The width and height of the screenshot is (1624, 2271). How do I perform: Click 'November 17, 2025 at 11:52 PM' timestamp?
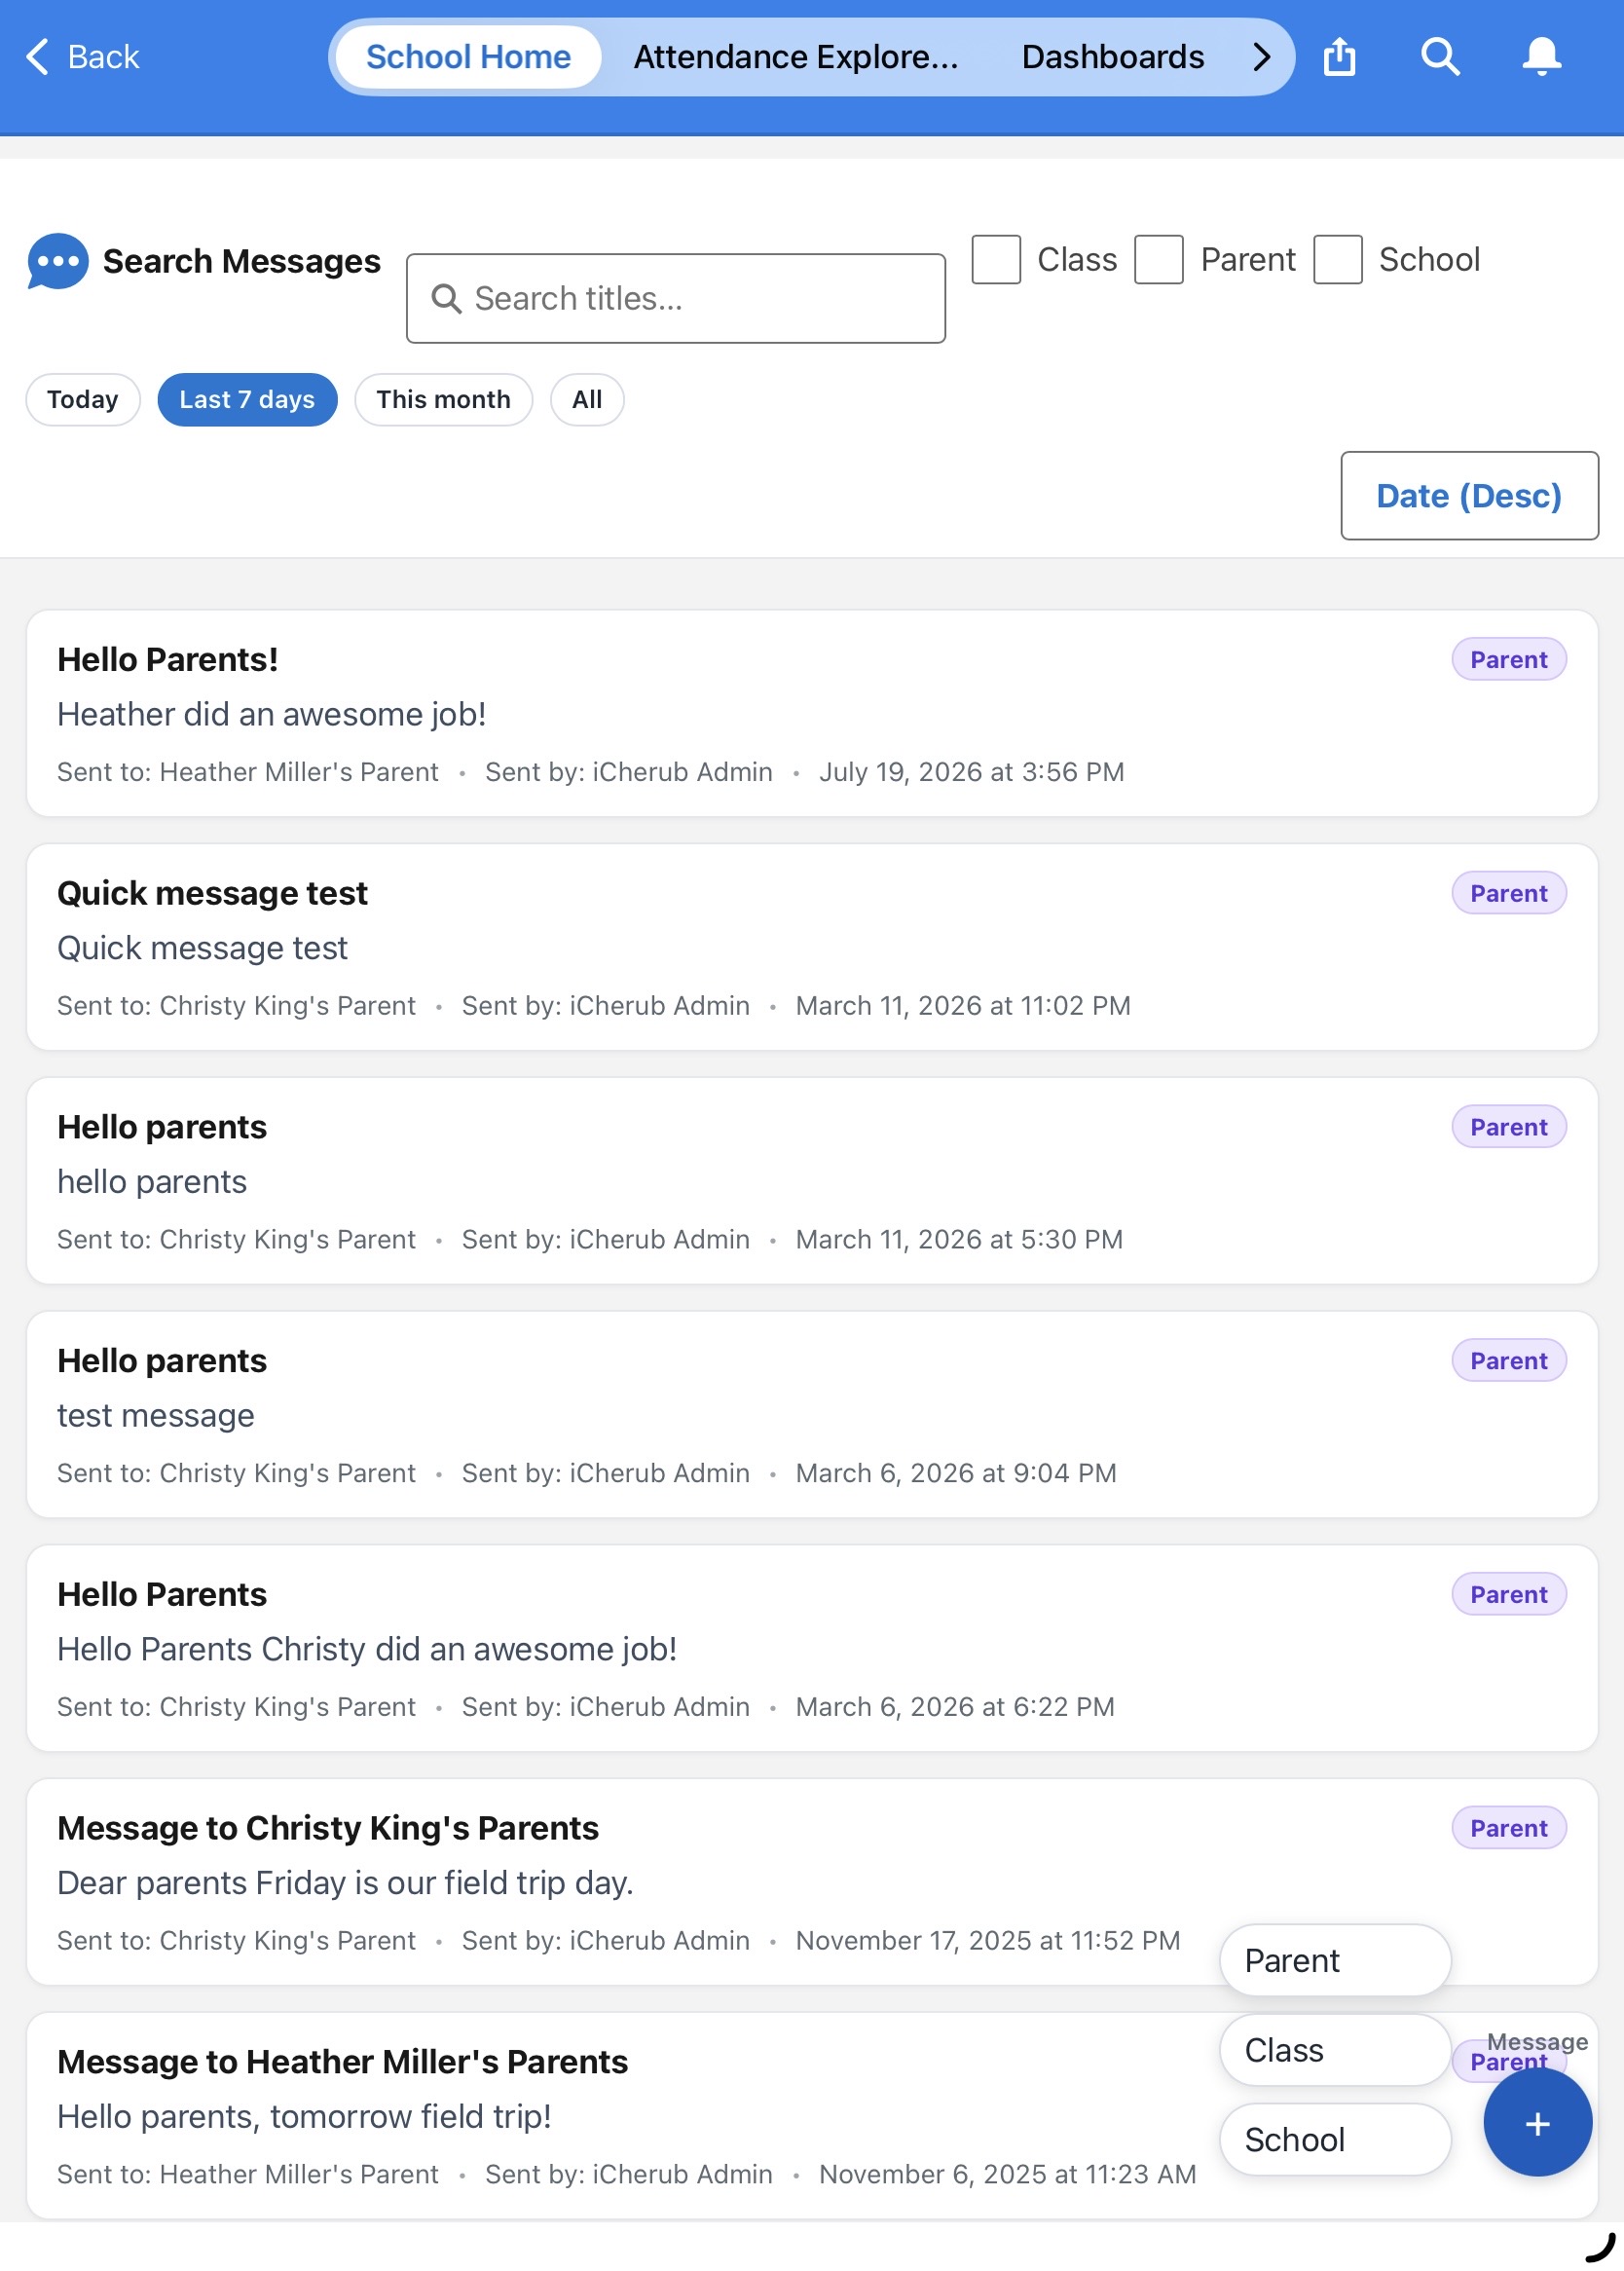tap(987, 1941)
